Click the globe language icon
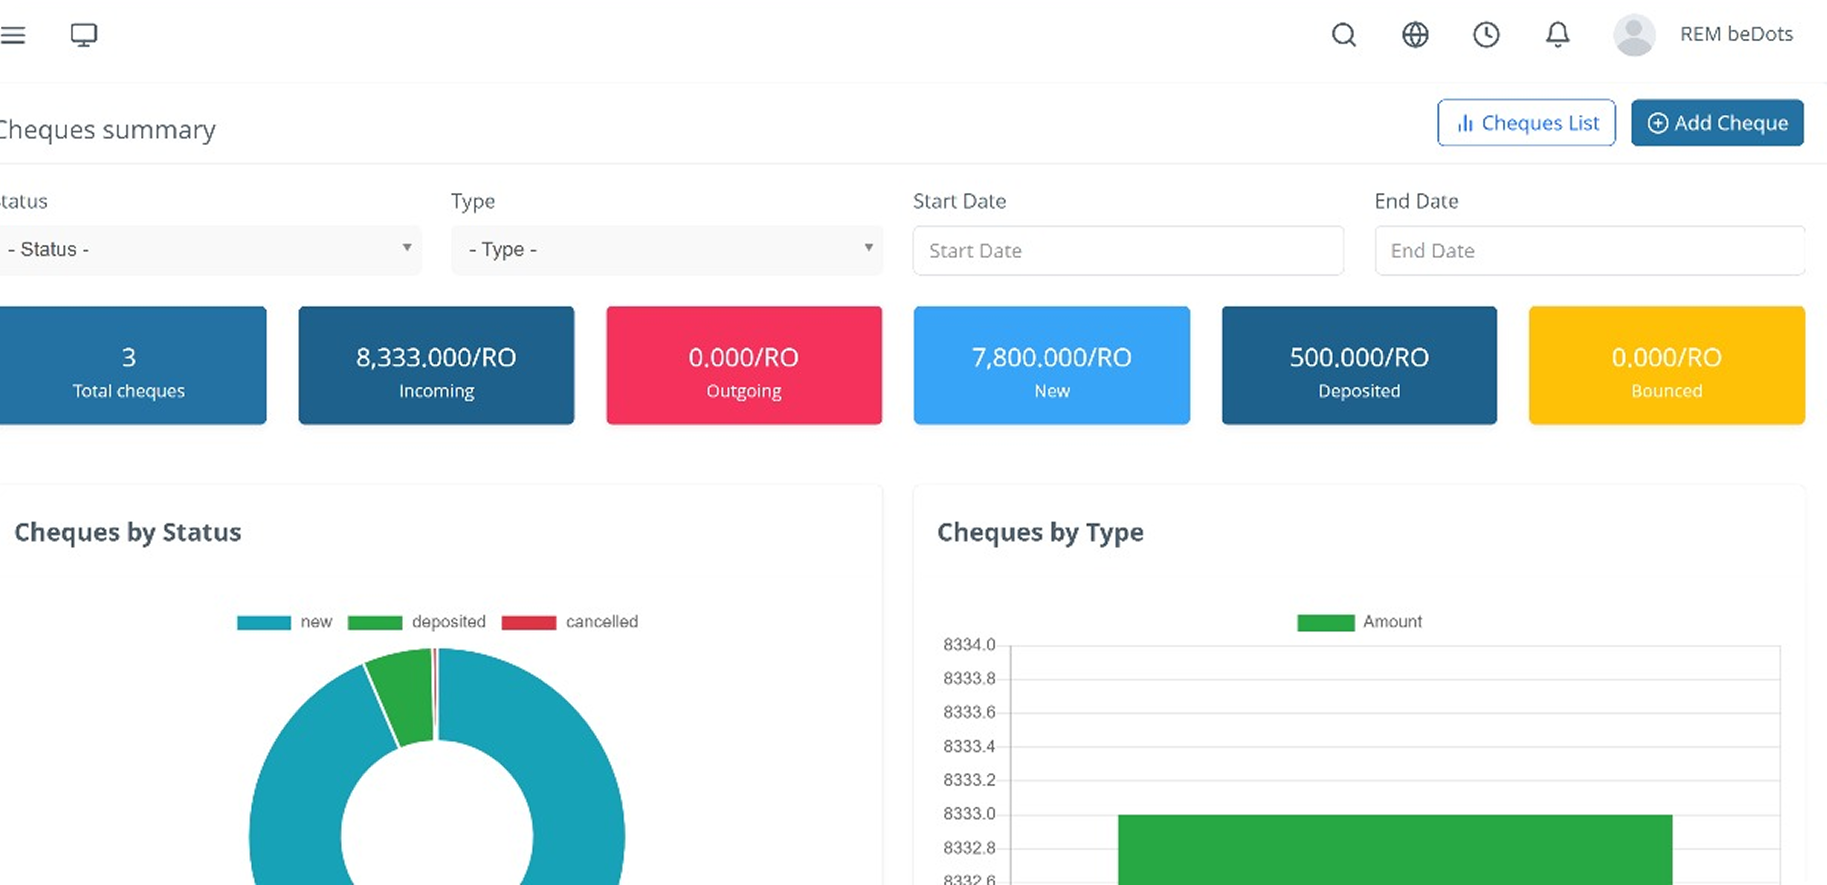This screenshot has height=885, width=1827. point(1415,35)
